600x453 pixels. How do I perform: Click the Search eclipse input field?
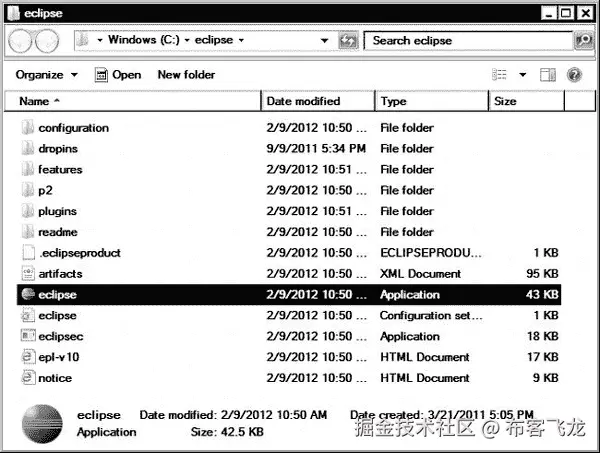click(468, 41)
